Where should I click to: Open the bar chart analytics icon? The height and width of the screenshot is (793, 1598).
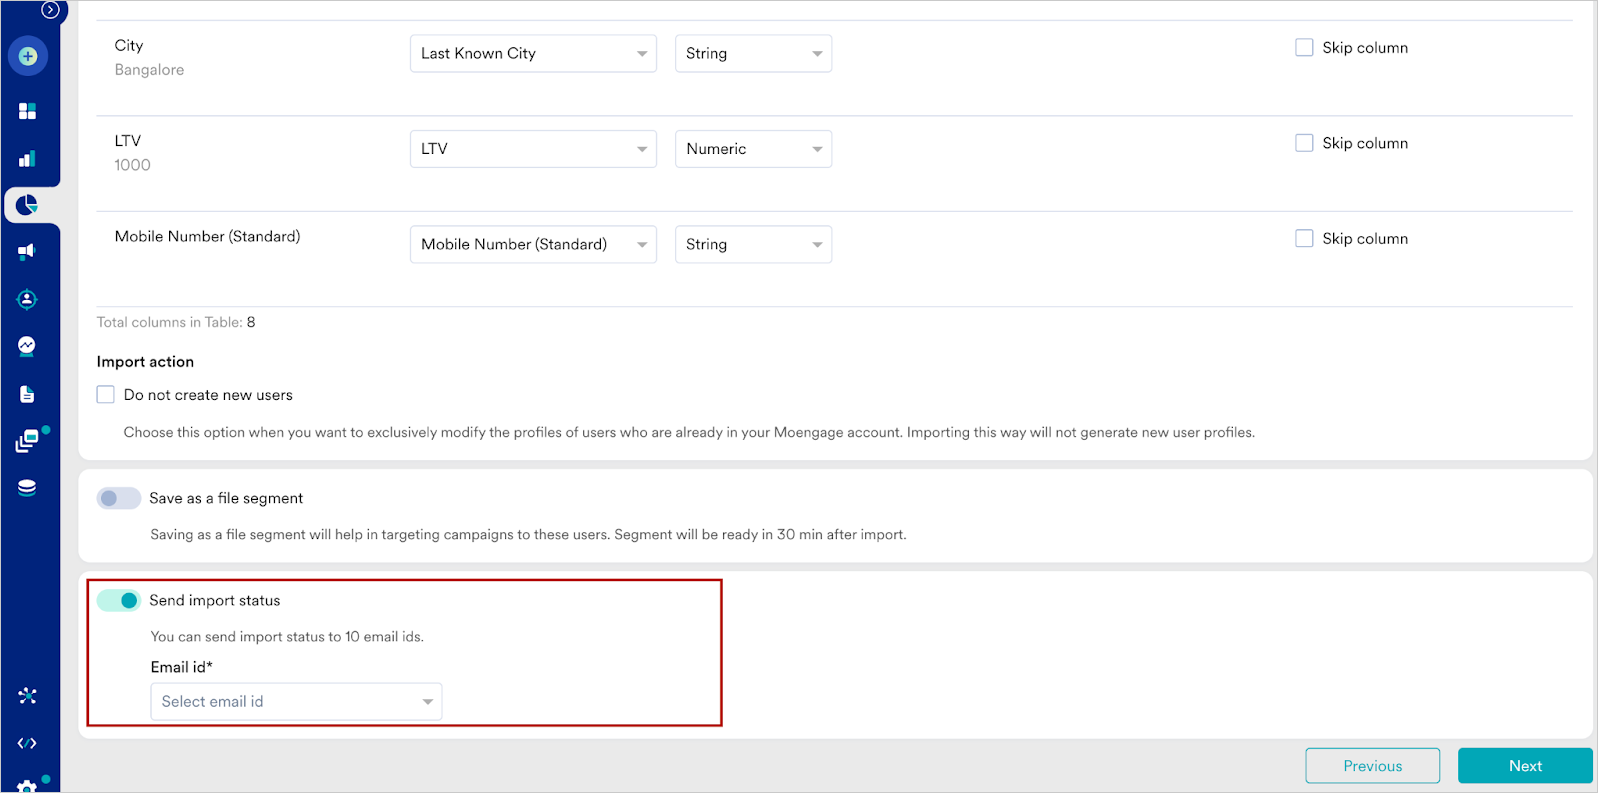pyautogui.click(x=28, y=159)
